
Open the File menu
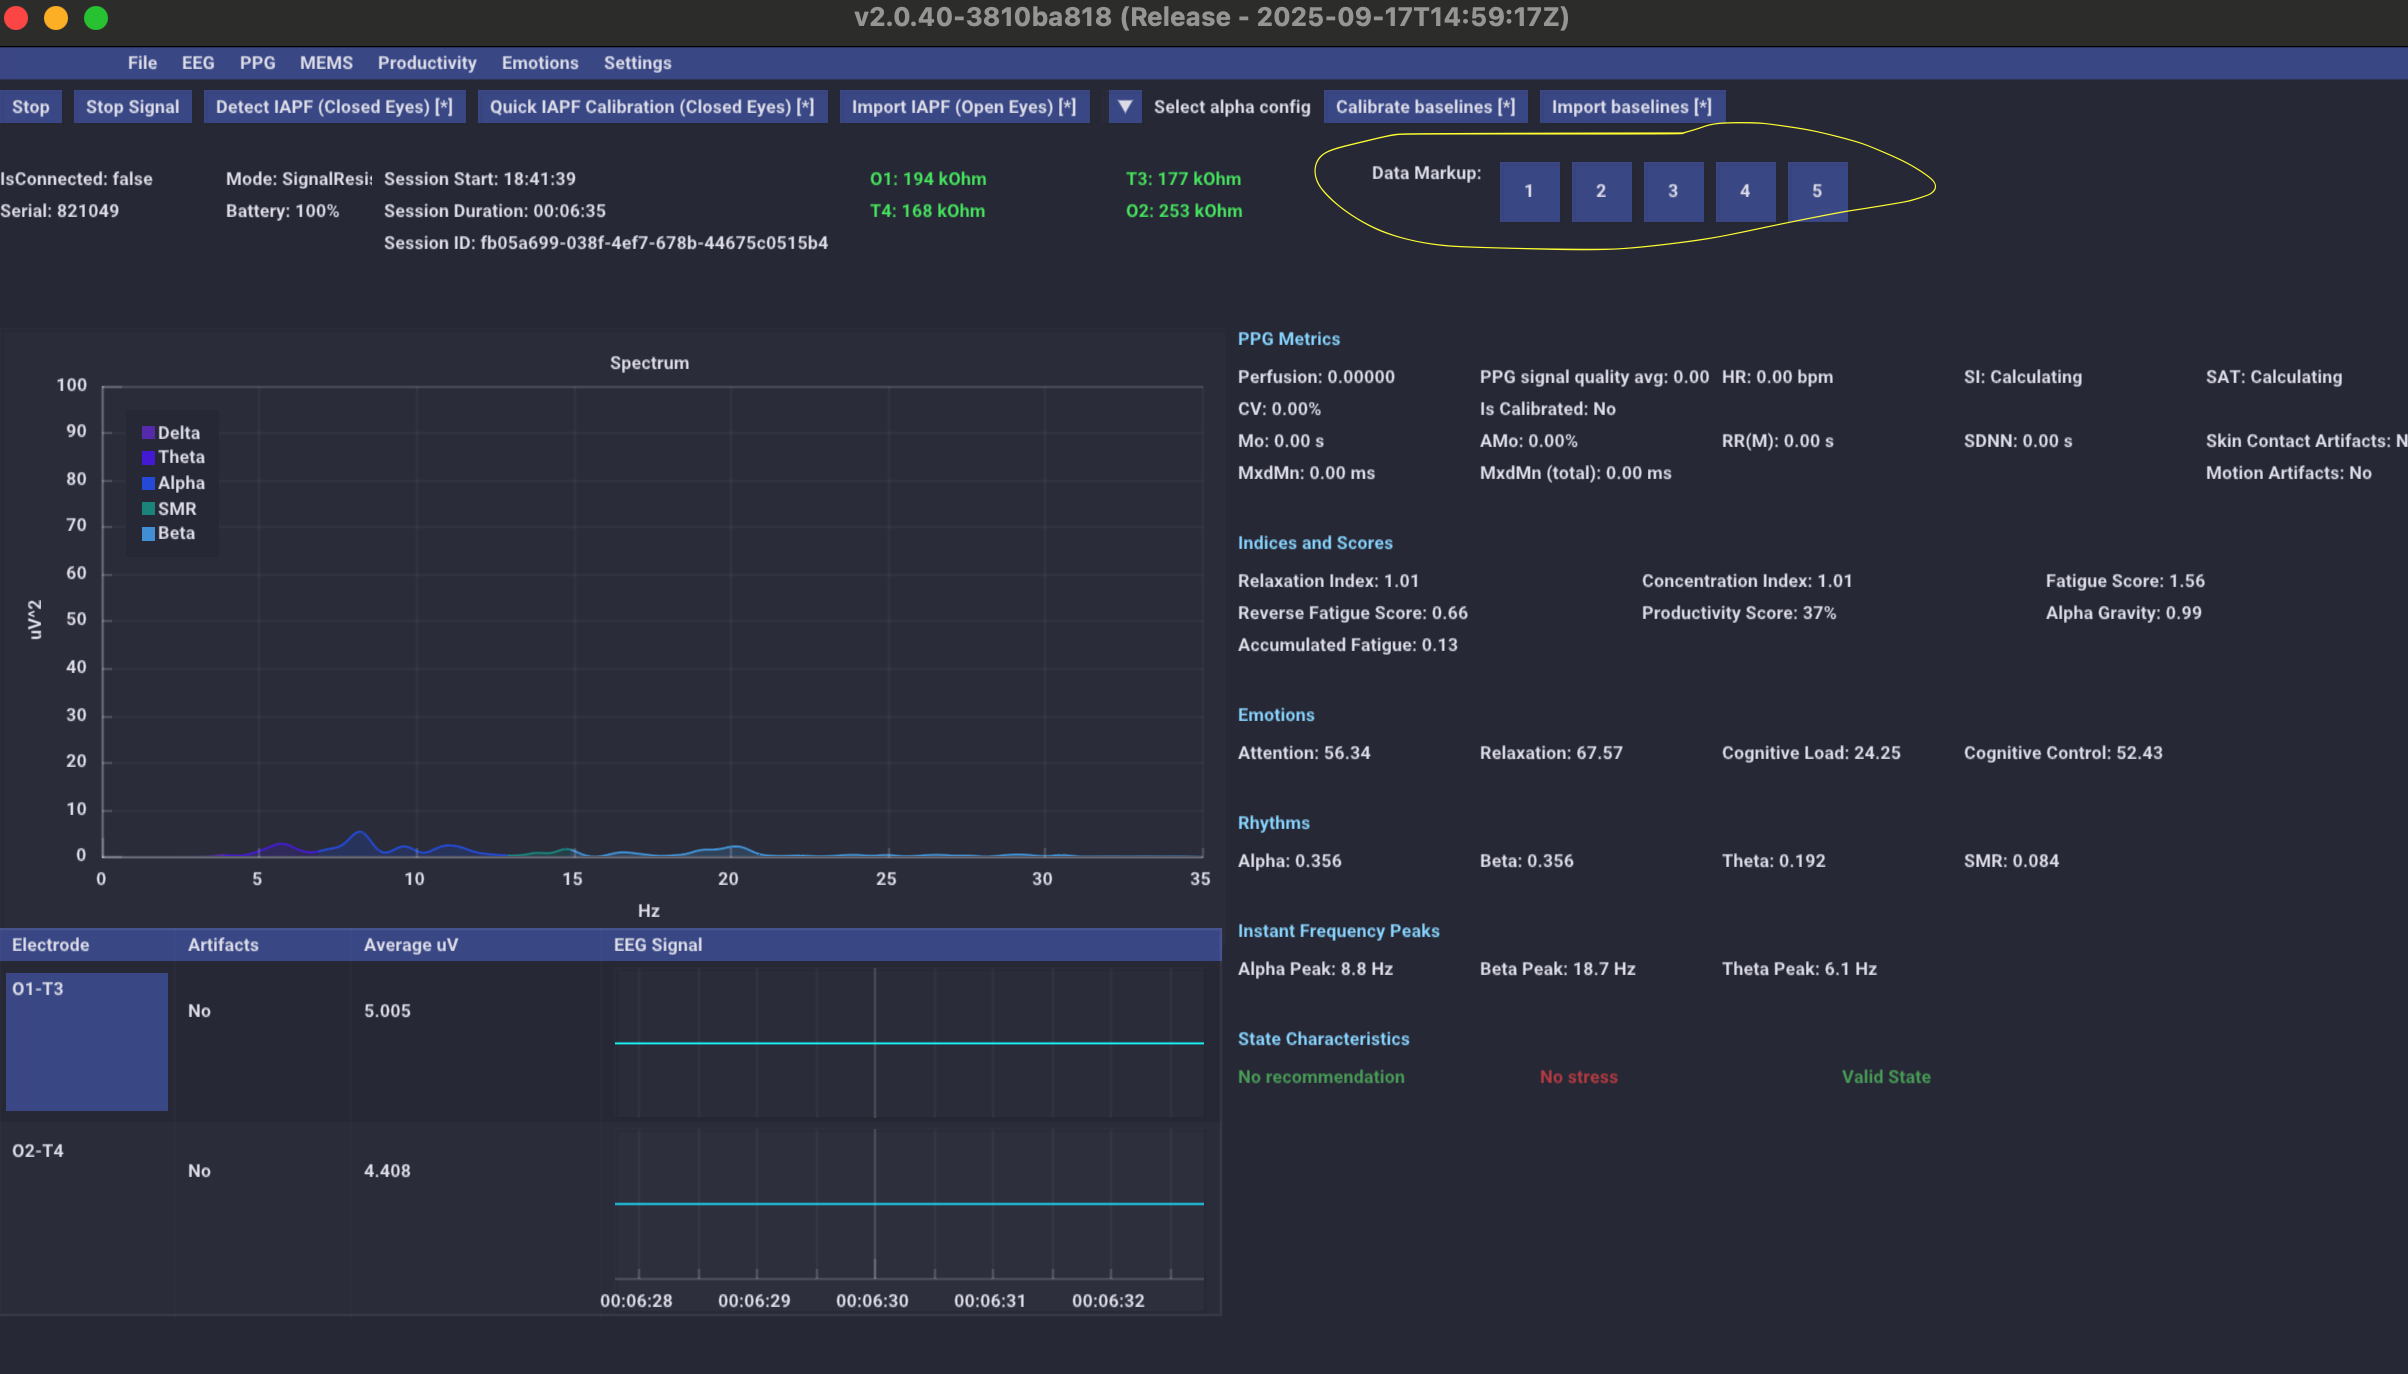pos(142,63)
